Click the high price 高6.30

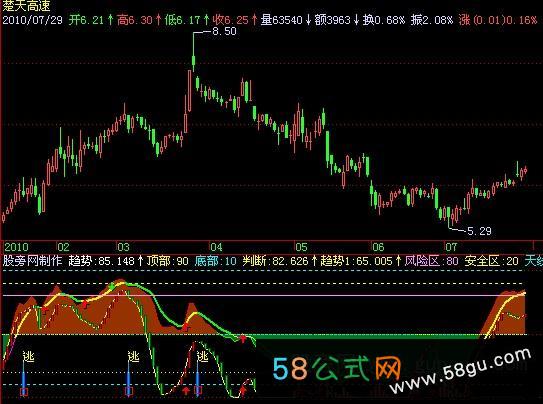point(135,20)
